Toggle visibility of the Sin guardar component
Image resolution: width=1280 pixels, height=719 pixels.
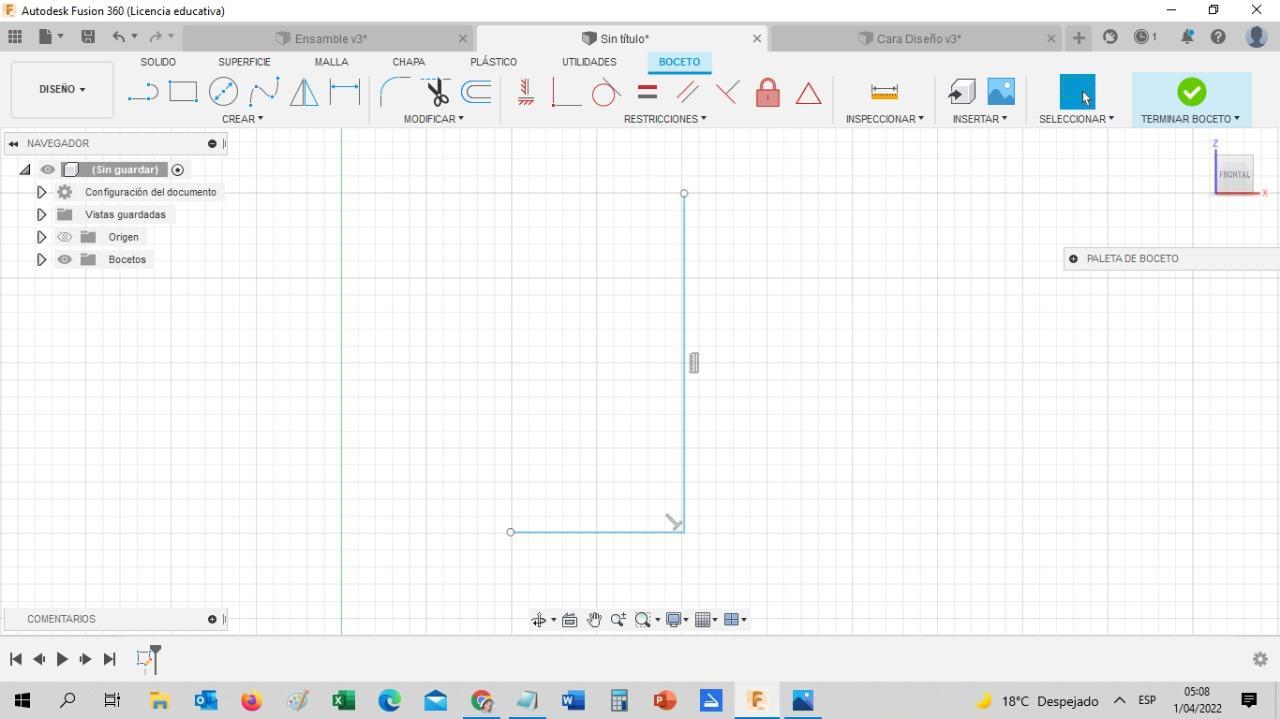[x=47, y=170]
